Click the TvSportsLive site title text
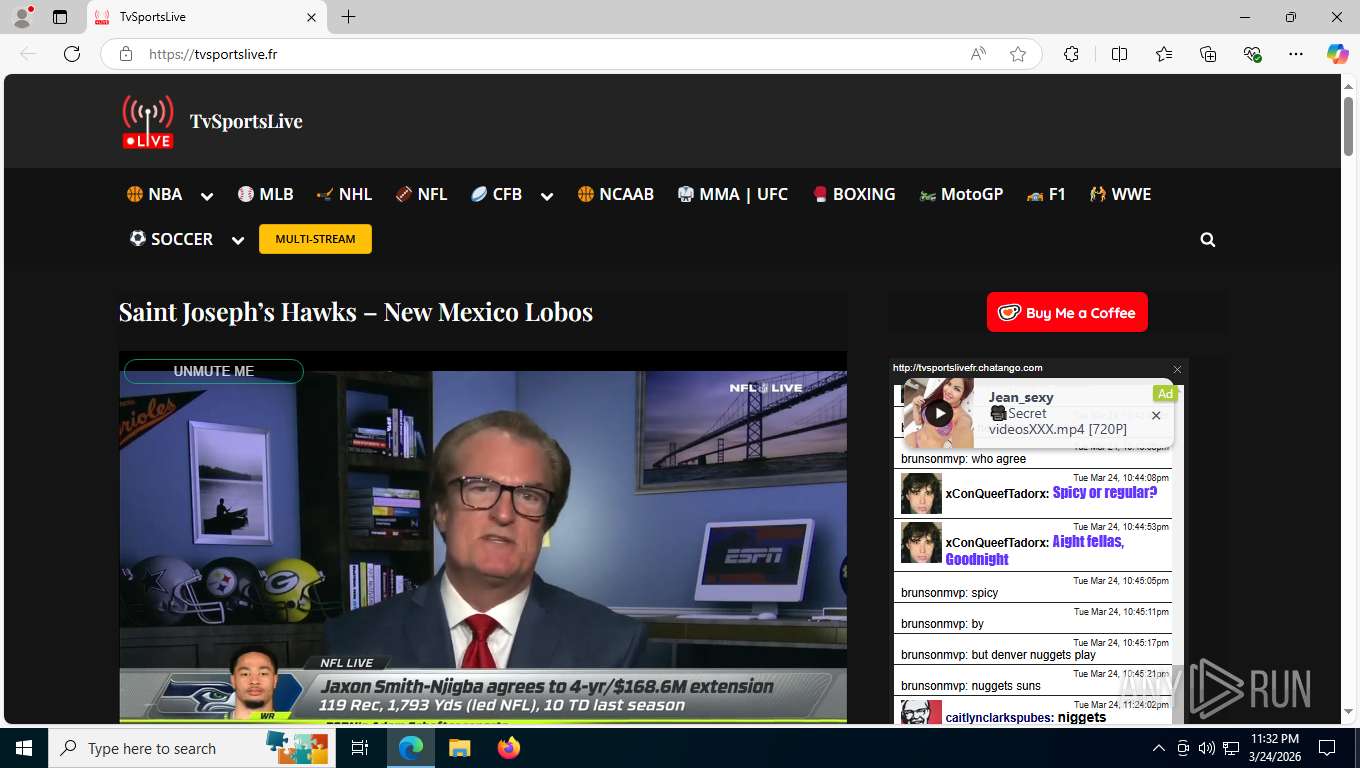Screen dimensions: 1360x768 pos(246,121)
